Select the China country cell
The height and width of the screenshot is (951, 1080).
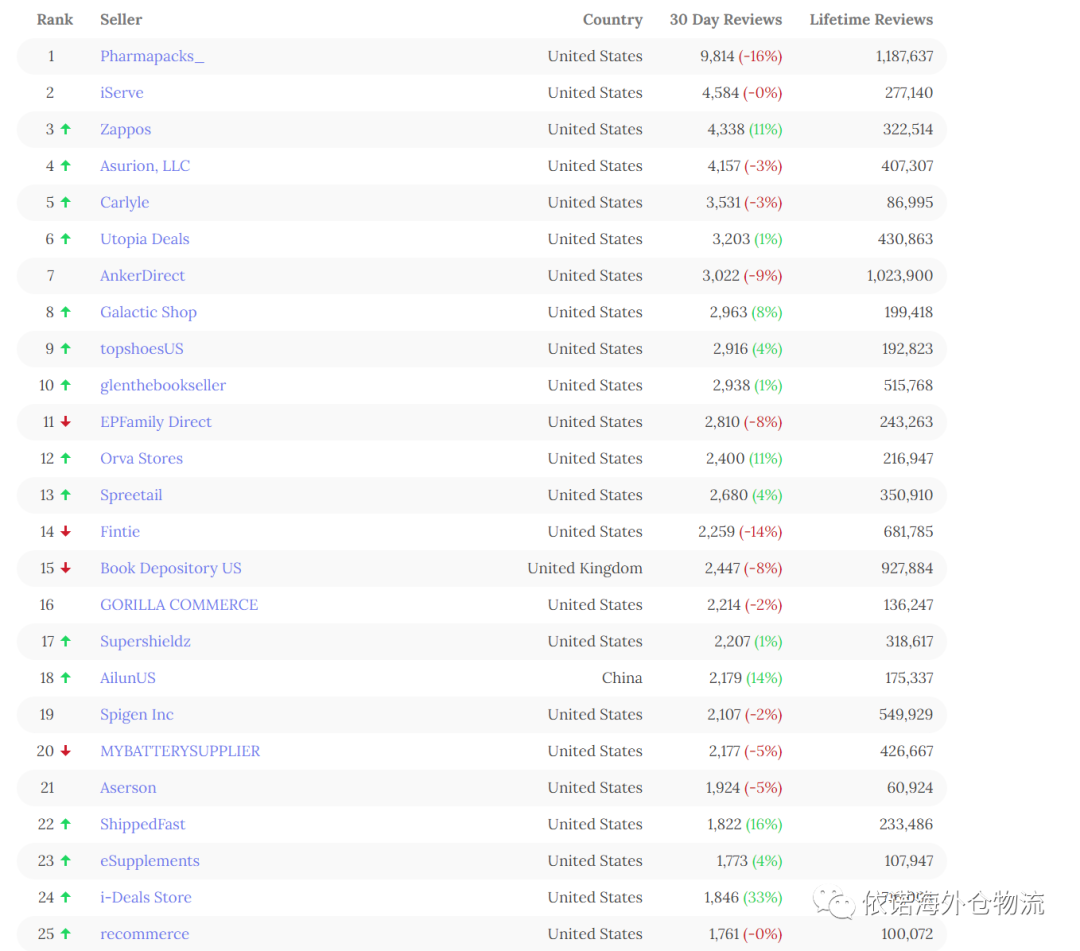622,678
